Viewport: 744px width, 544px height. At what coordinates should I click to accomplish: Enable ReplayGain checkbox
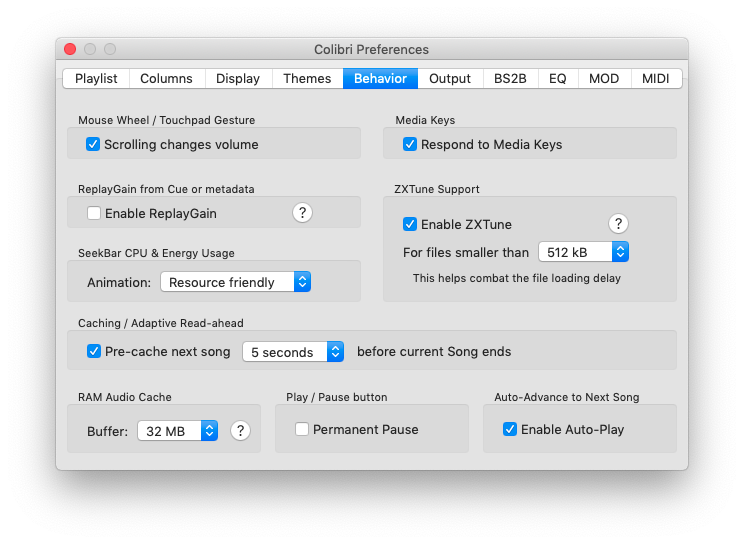[94, 213]
